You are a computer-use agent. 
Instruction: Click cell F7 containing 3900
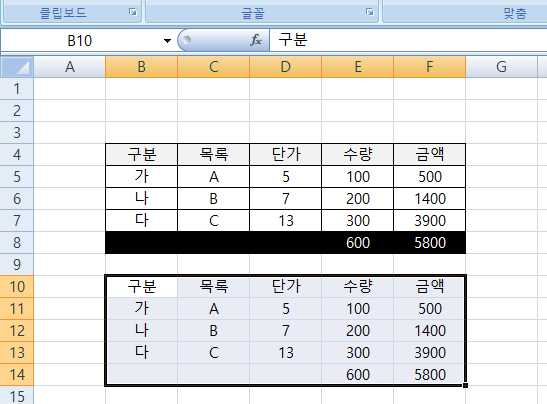tap(429, 220)
